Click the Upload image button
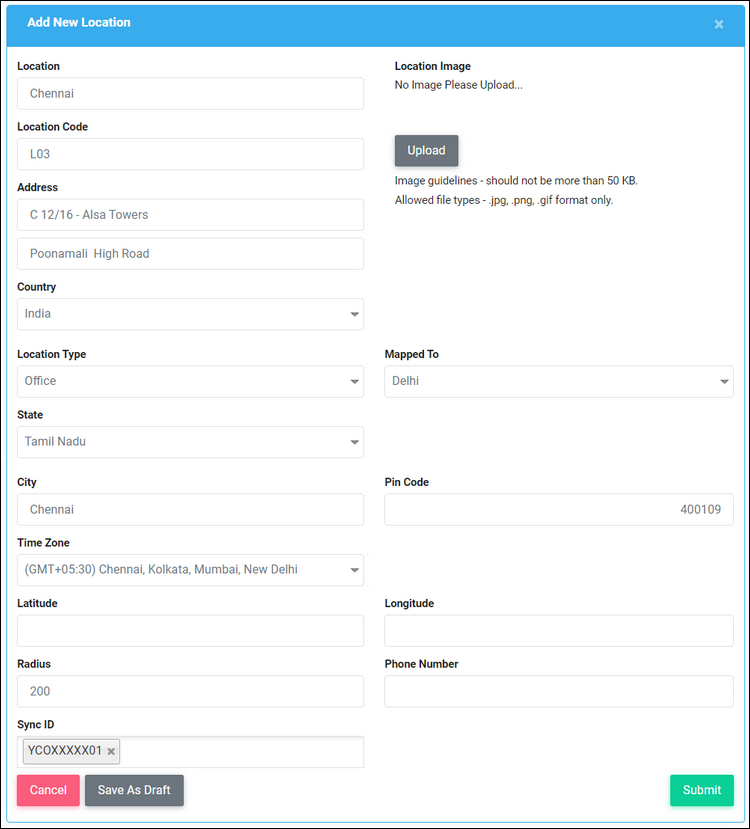The width and height of the screenshot is (750, 829). [426, 150]
